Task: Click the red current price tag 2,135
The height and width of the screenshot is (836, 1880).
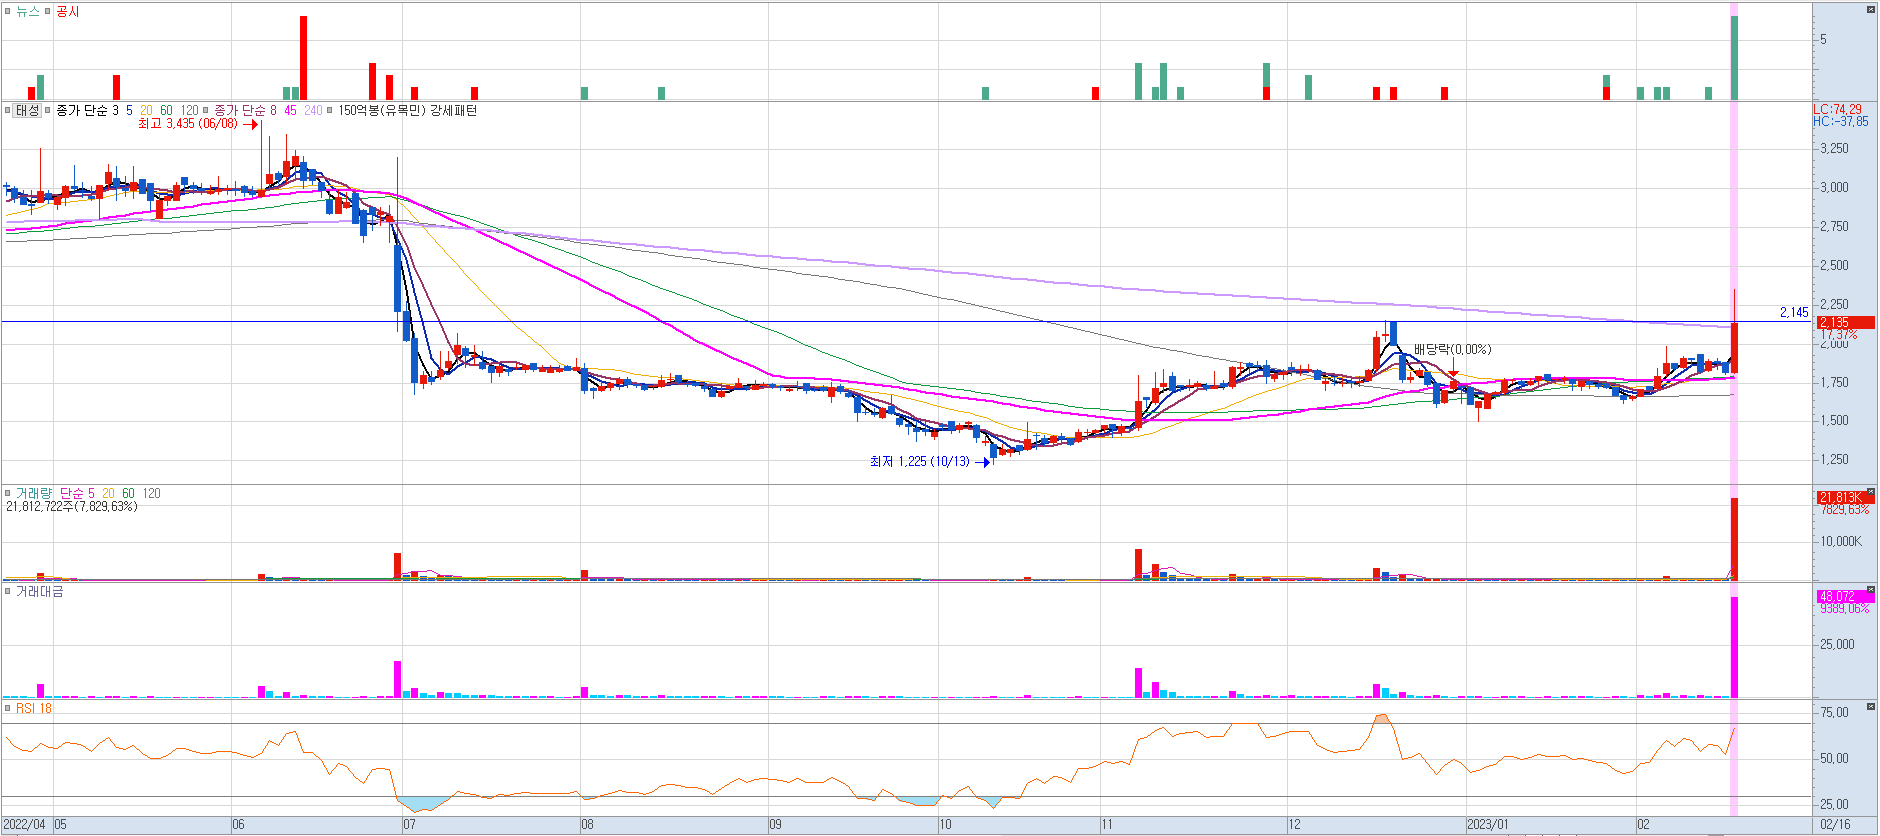Action: tap(1845, 322)
